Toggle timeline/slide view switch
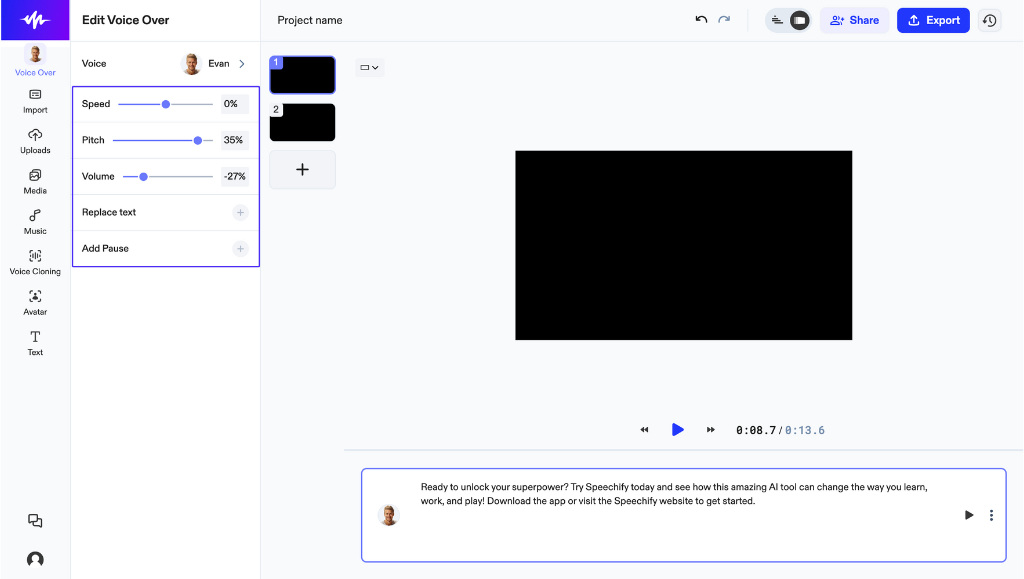The height and width of the screenshot is (579, 1024). [788, 20]
